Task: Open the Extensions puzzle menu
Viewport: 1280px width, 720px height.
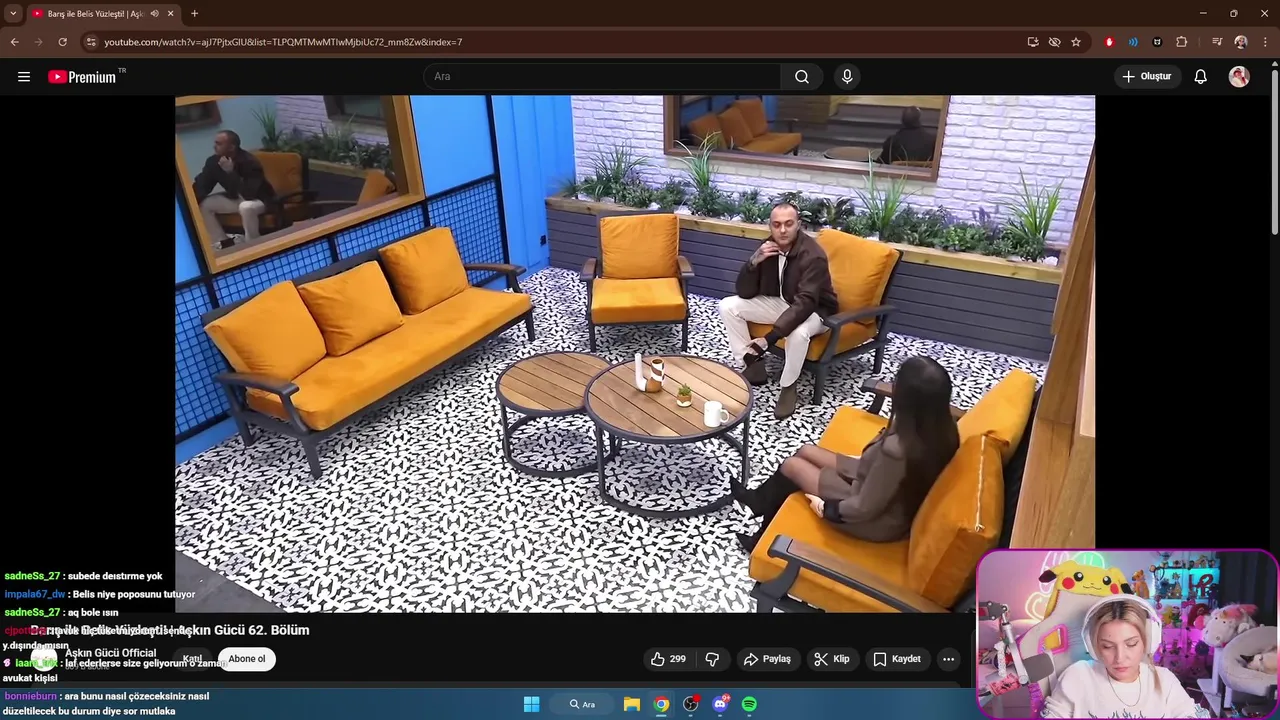Action: coord(1182,42)
